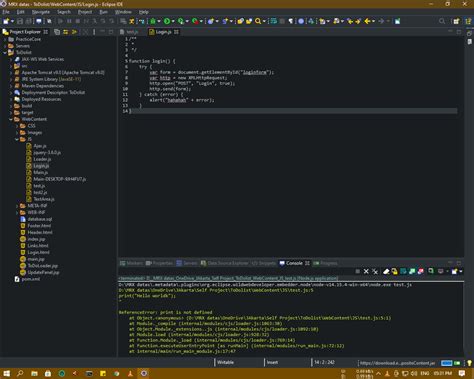The height and width of the screenshot is (379, 474).
Task: Click the download progress bar in status bar
Action: tap(447, 363)
